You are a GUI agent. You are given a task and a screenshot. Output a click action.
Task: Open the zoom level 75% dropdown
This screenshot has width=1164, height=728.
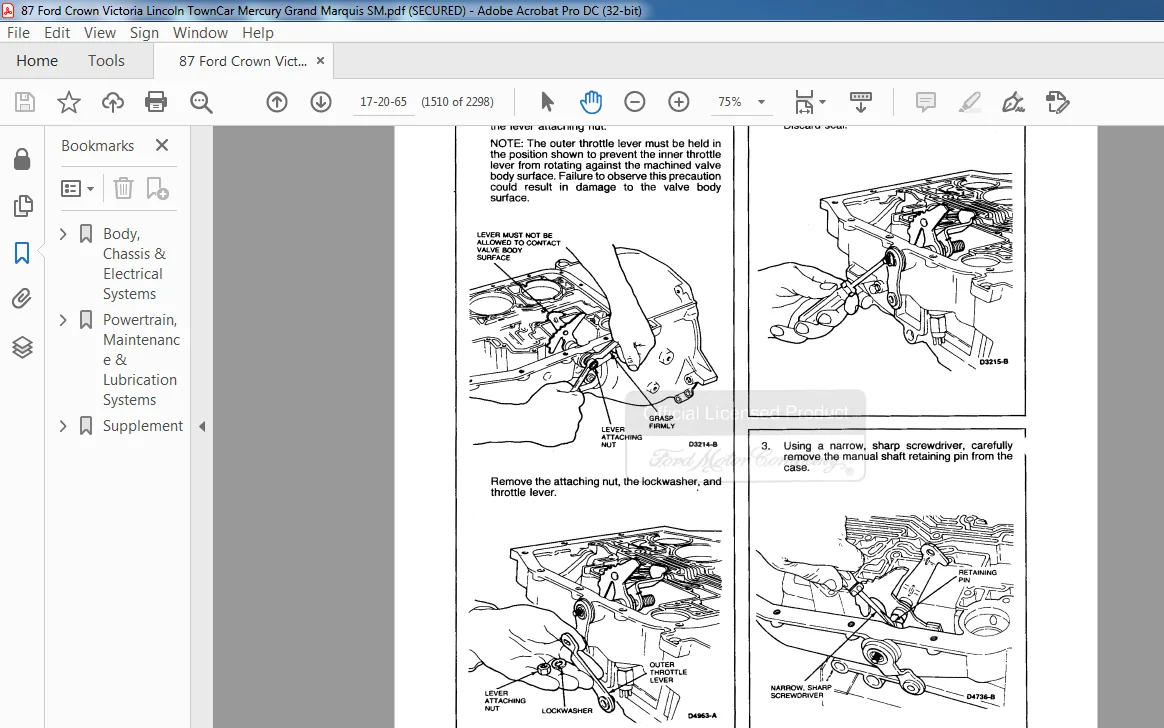pos(761,102)
